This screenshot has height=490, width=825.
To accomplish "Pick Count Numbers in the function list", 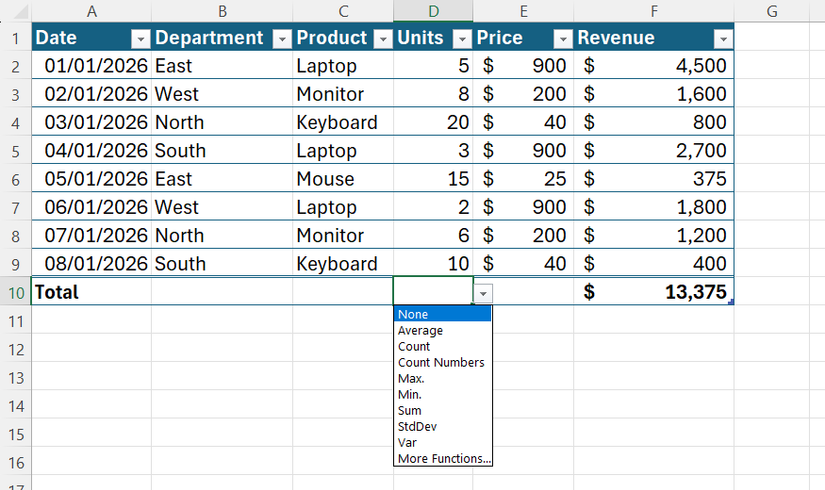I will tap(440, 363).
